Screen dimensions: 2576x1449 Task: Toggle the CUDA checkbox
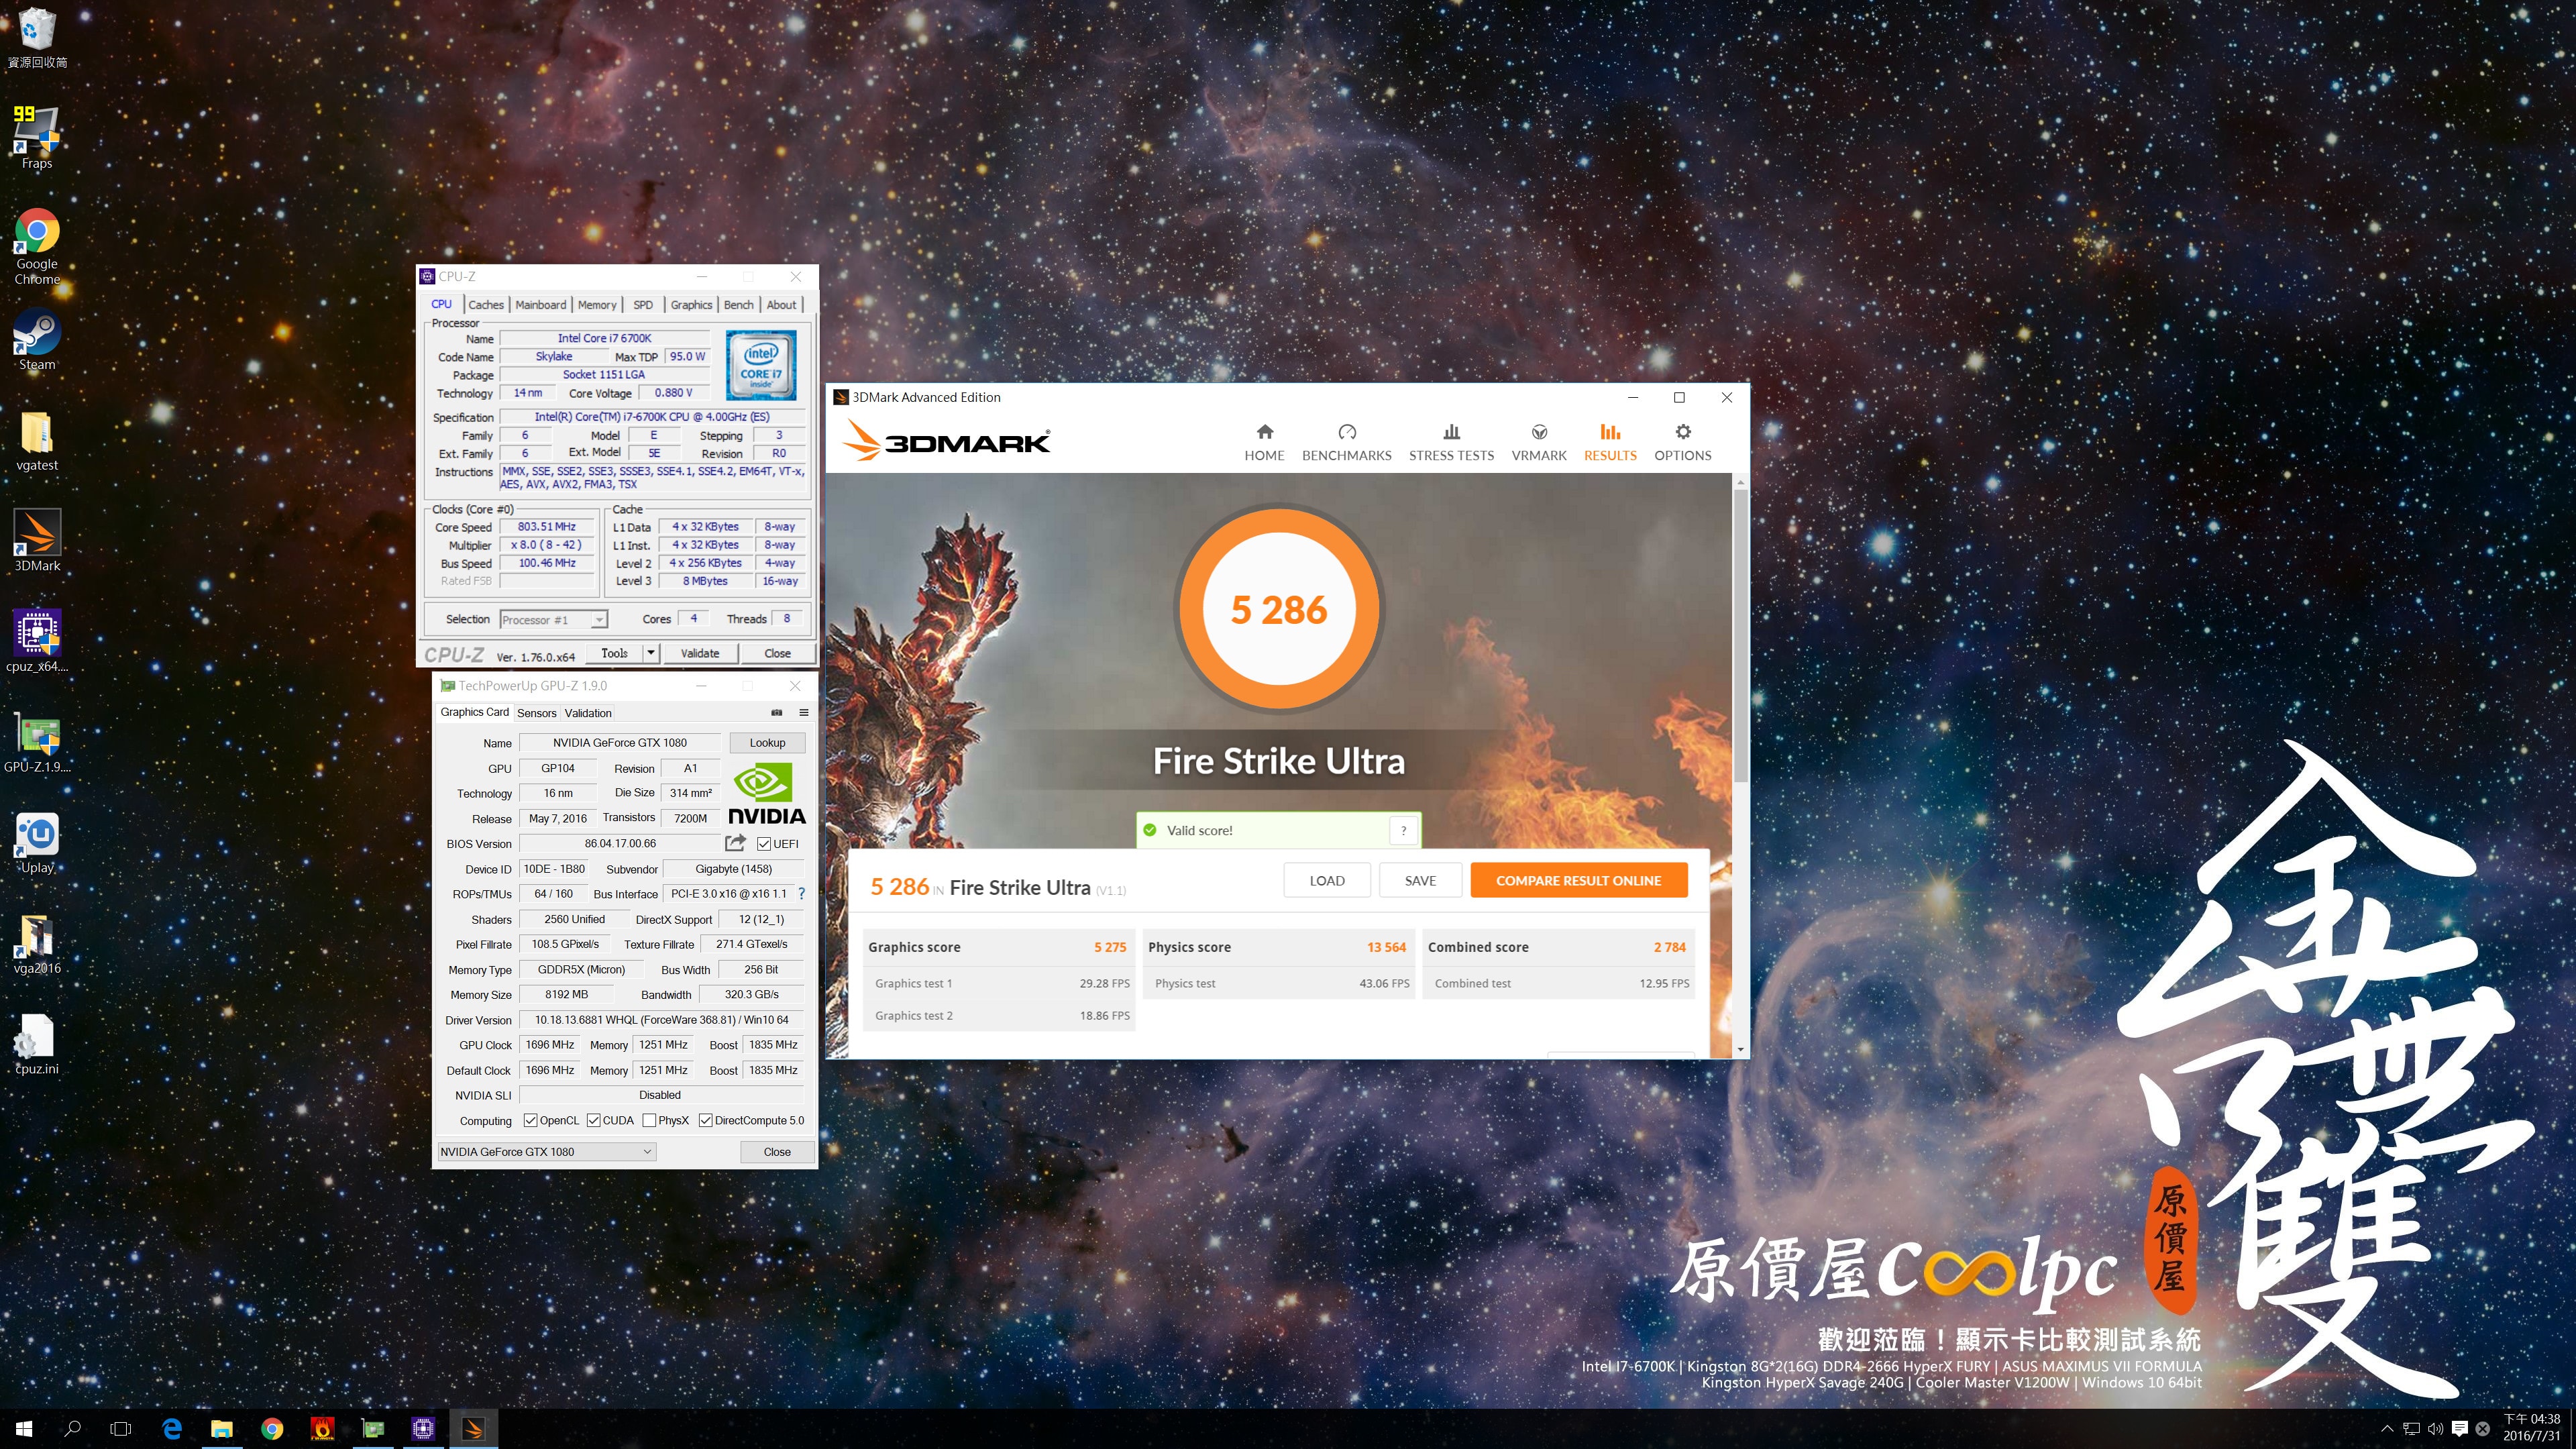pyautogui.click(x=594, y=1120)
